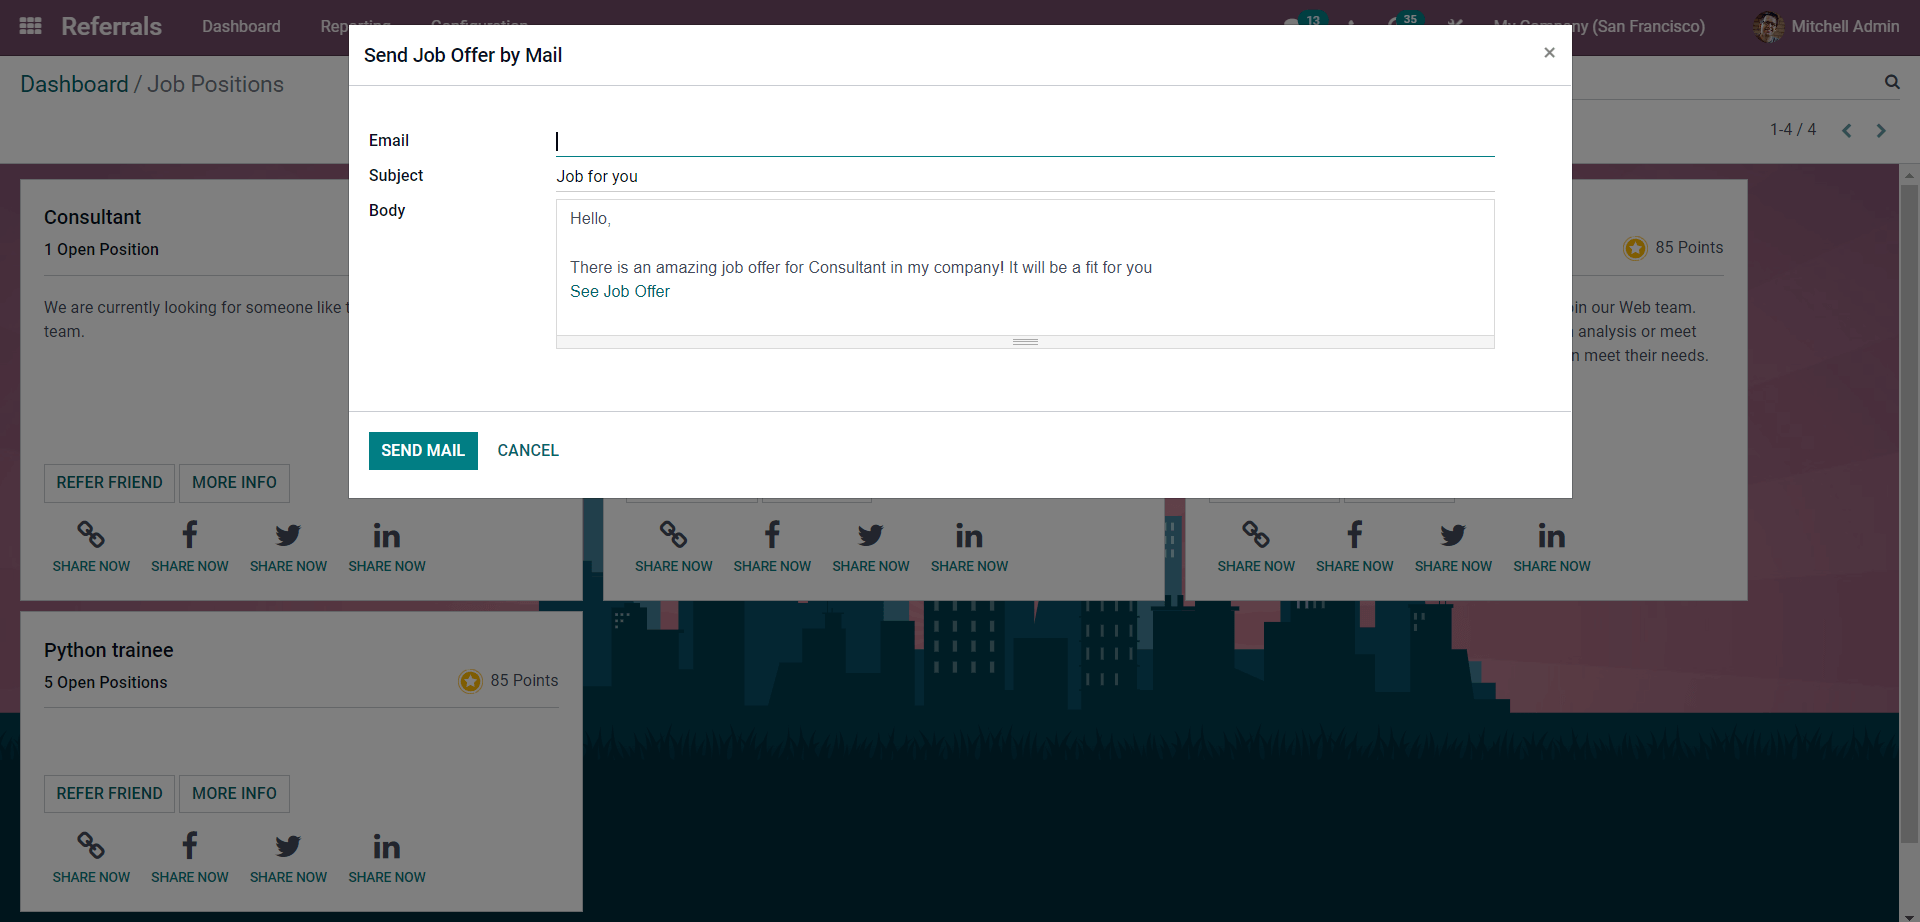Click REFER FRIEND on Consultant card

(x=109, y=482)
